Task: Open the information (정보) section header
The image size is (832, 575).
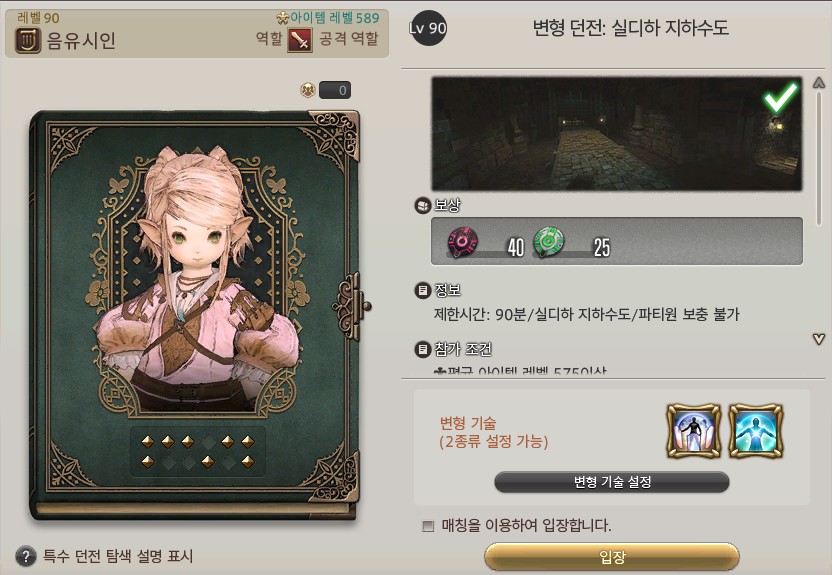Action: pyautogui.click(x=447, y=290)
